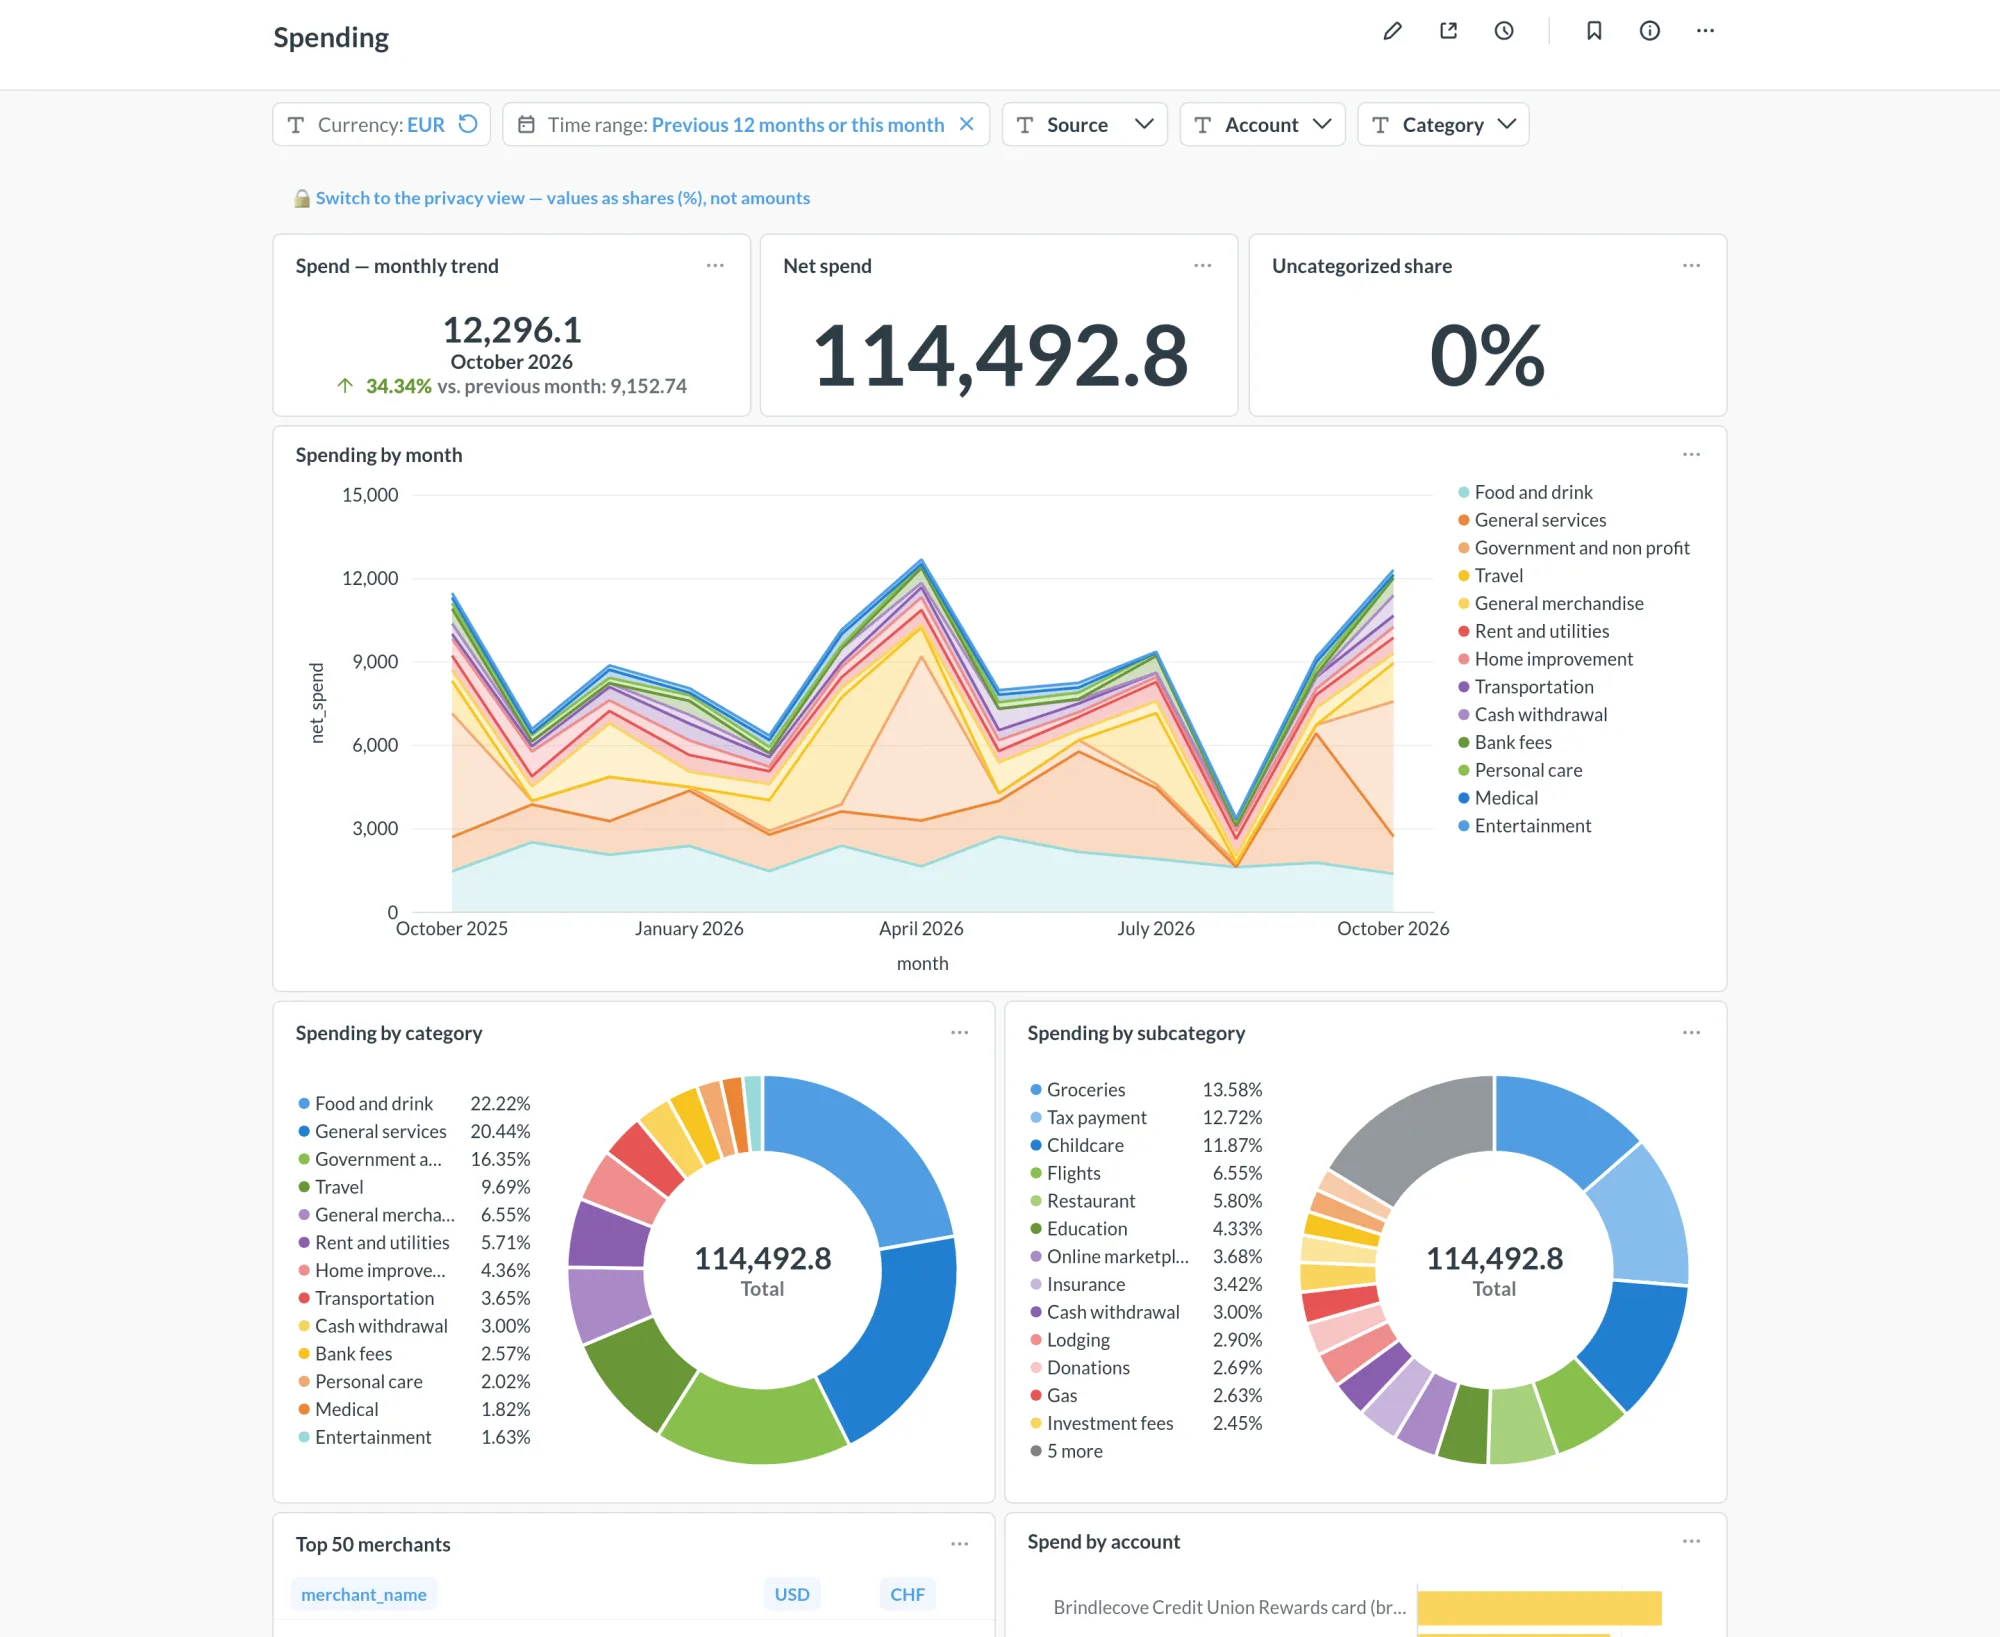Reset the Currency EUR filter

[468, 124]
